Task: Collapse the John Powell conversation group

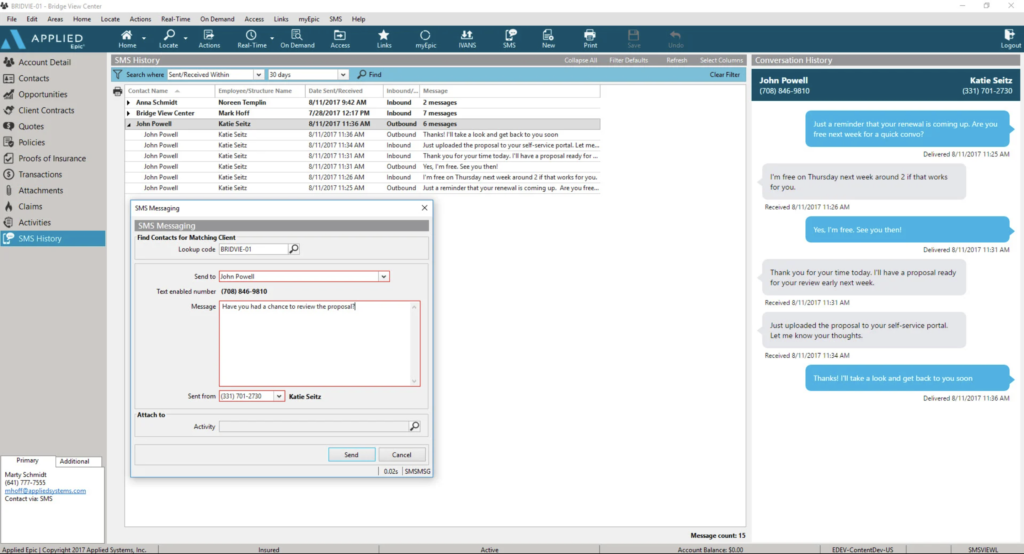Action: (128, 124)
